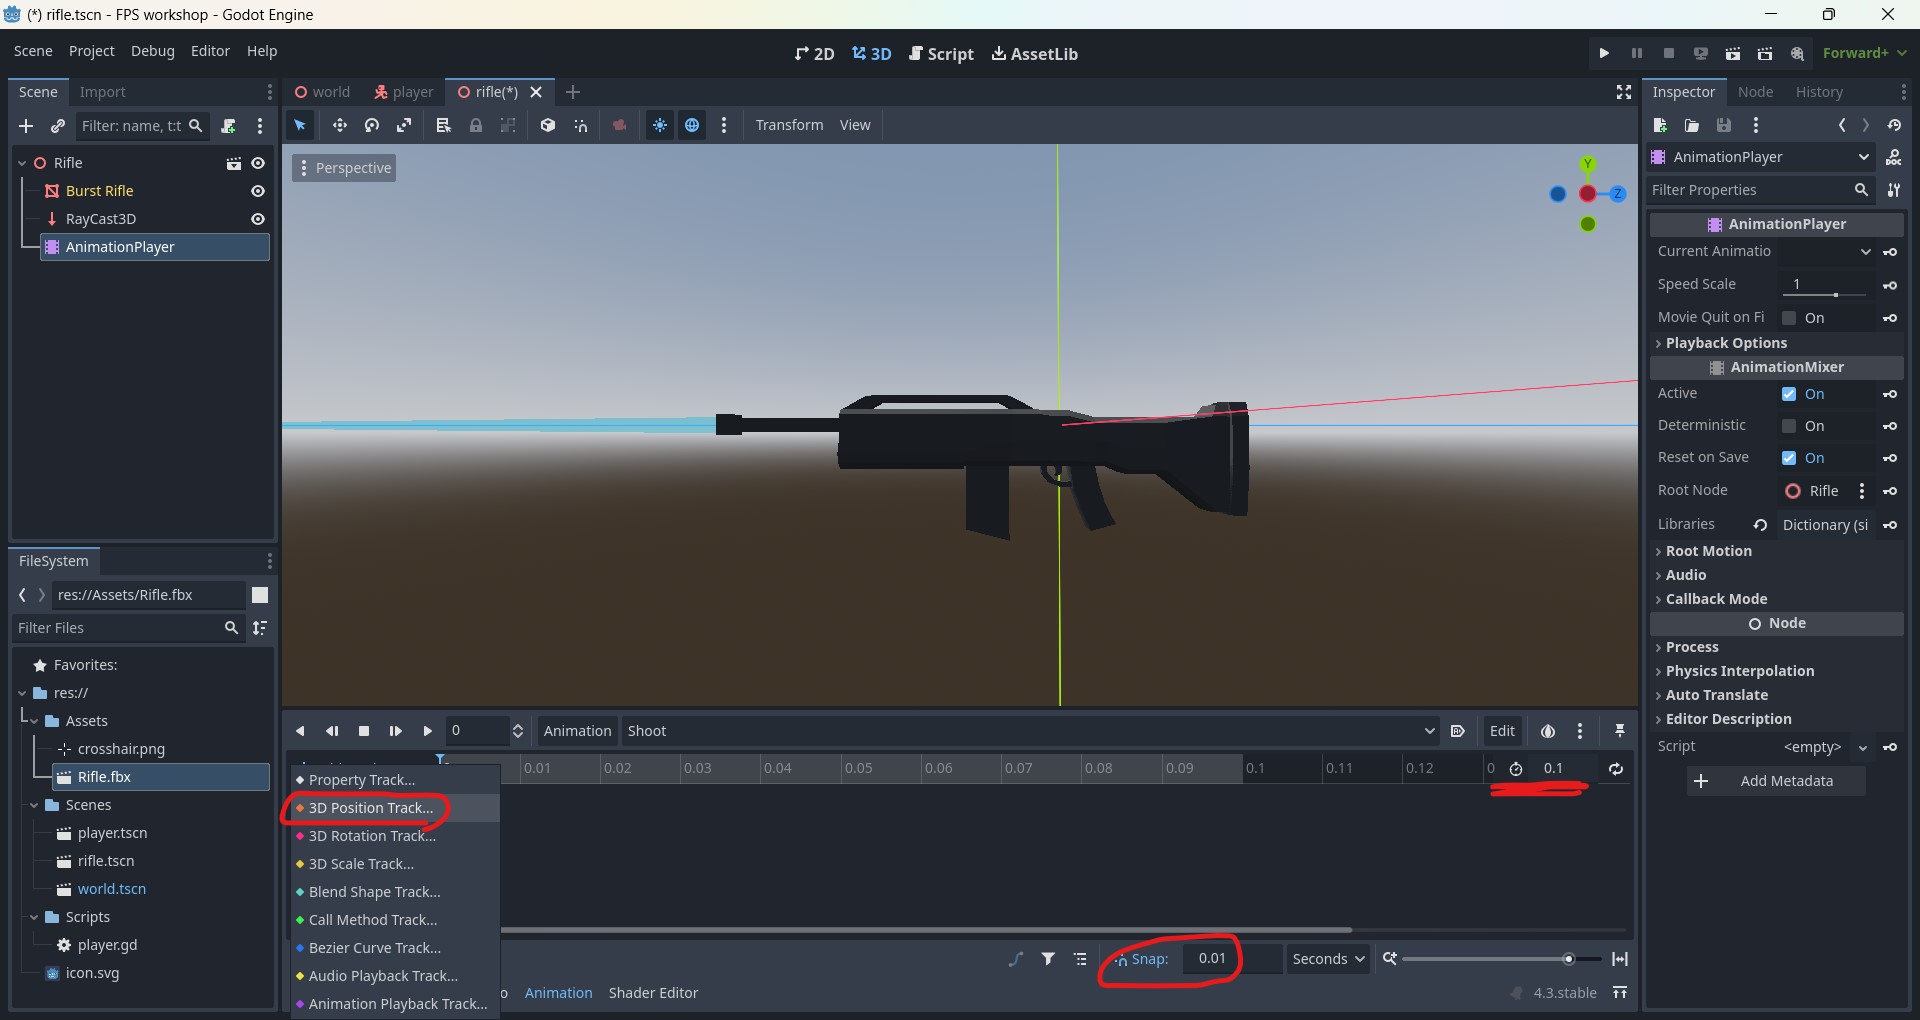Screen dimensions: 1920x1020
Task: Choose 3D Position Track from the list
Action: [371, 809]
